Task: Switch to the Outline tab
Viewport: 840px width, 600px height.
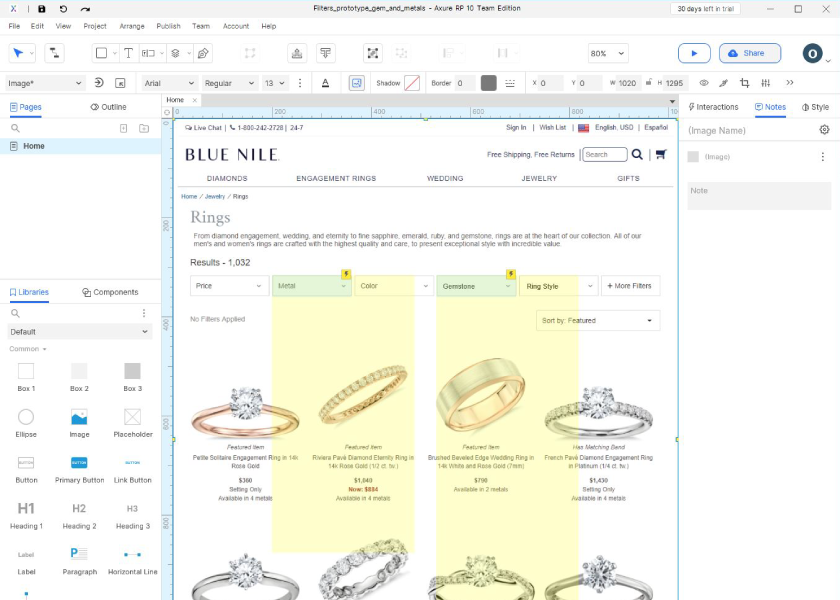Action: (x=108, y=107)
